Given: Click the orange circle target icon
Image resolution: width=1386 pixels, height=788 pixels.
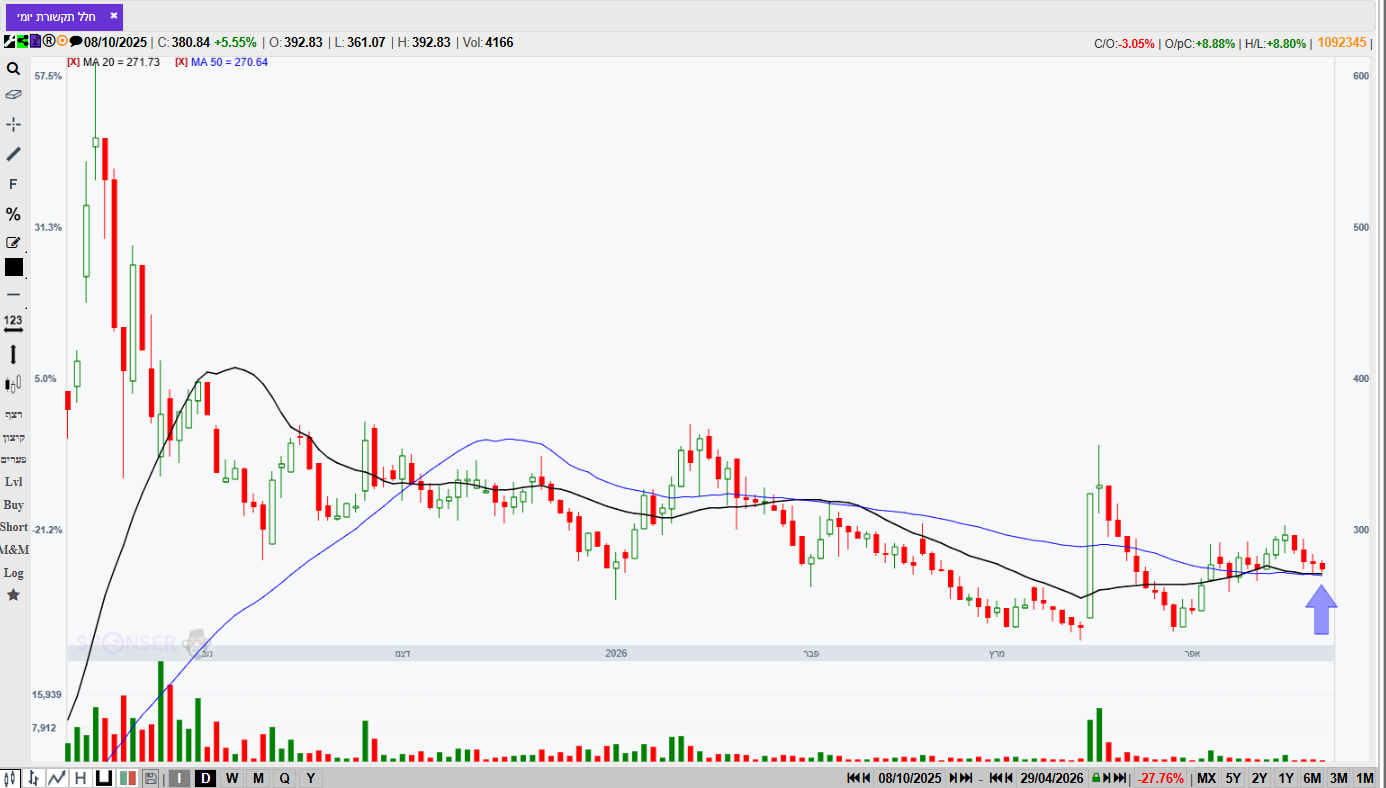Looking at the screenshot, I should tap(62, 42).
